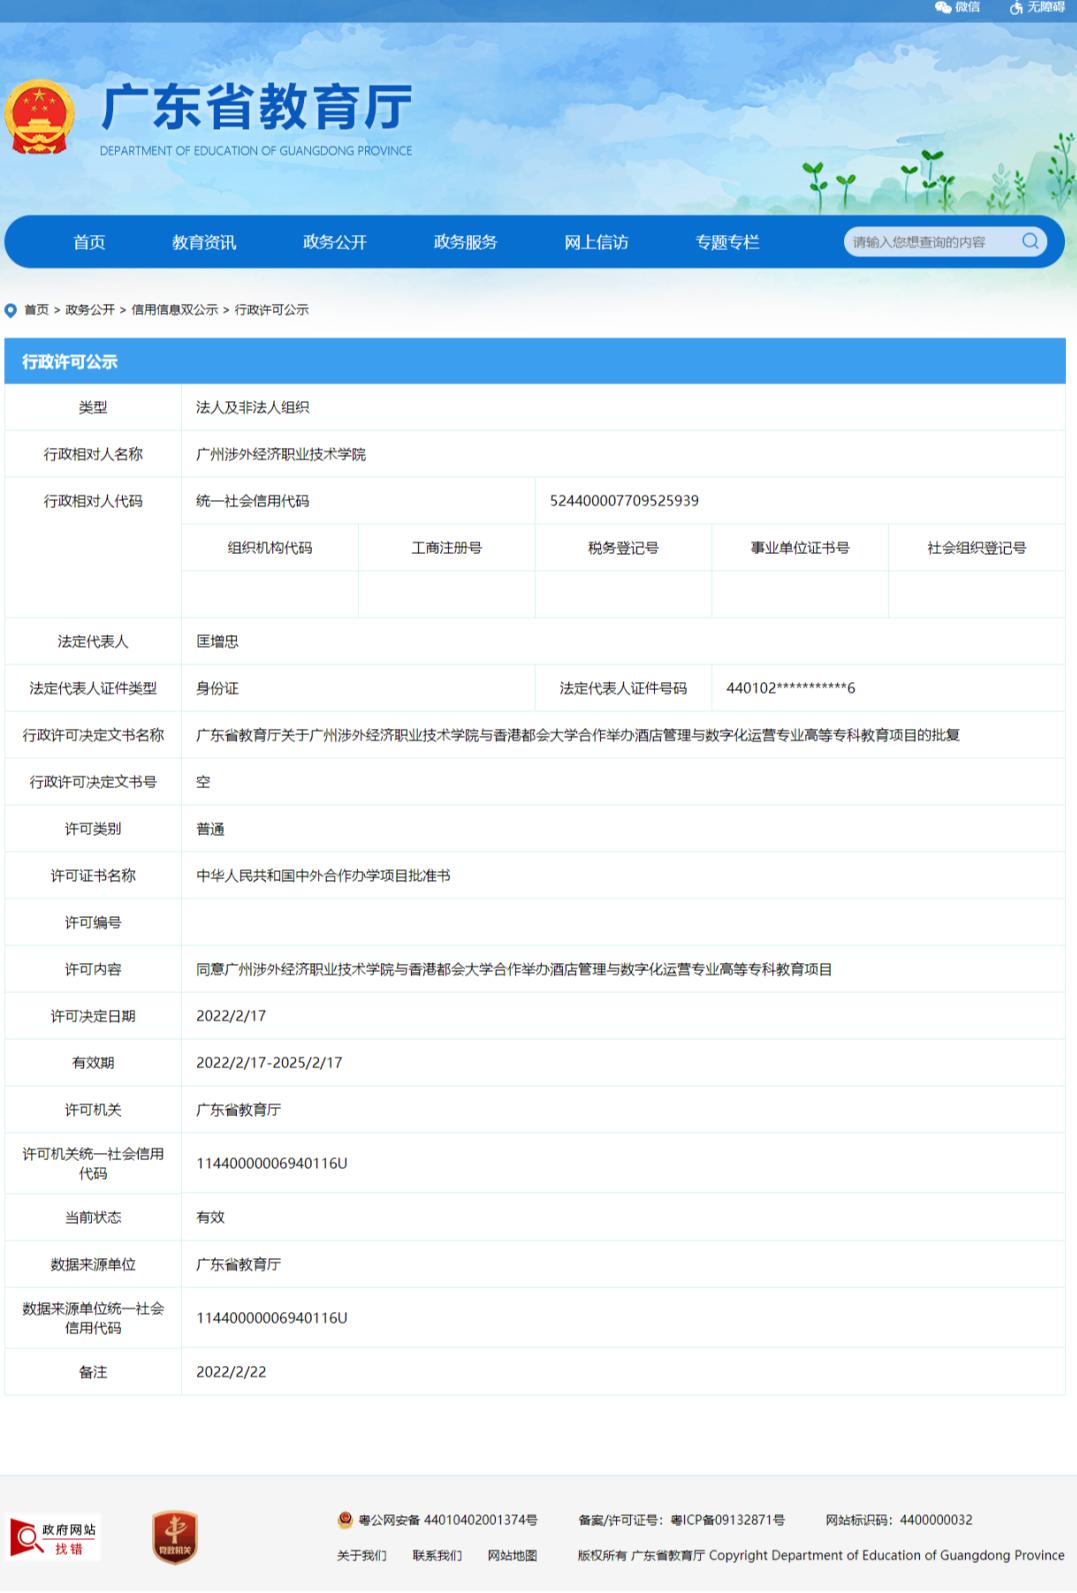Viewport: 1077px width, 1593px height.
Task: Click the 广东省教育厅 site title
Action: (x=256, y=107)
